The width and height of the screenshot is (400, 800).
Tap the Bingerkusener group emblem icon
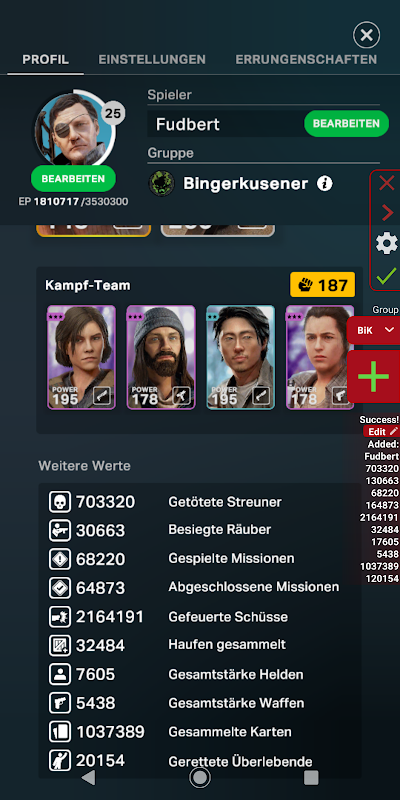coord(162,184)
